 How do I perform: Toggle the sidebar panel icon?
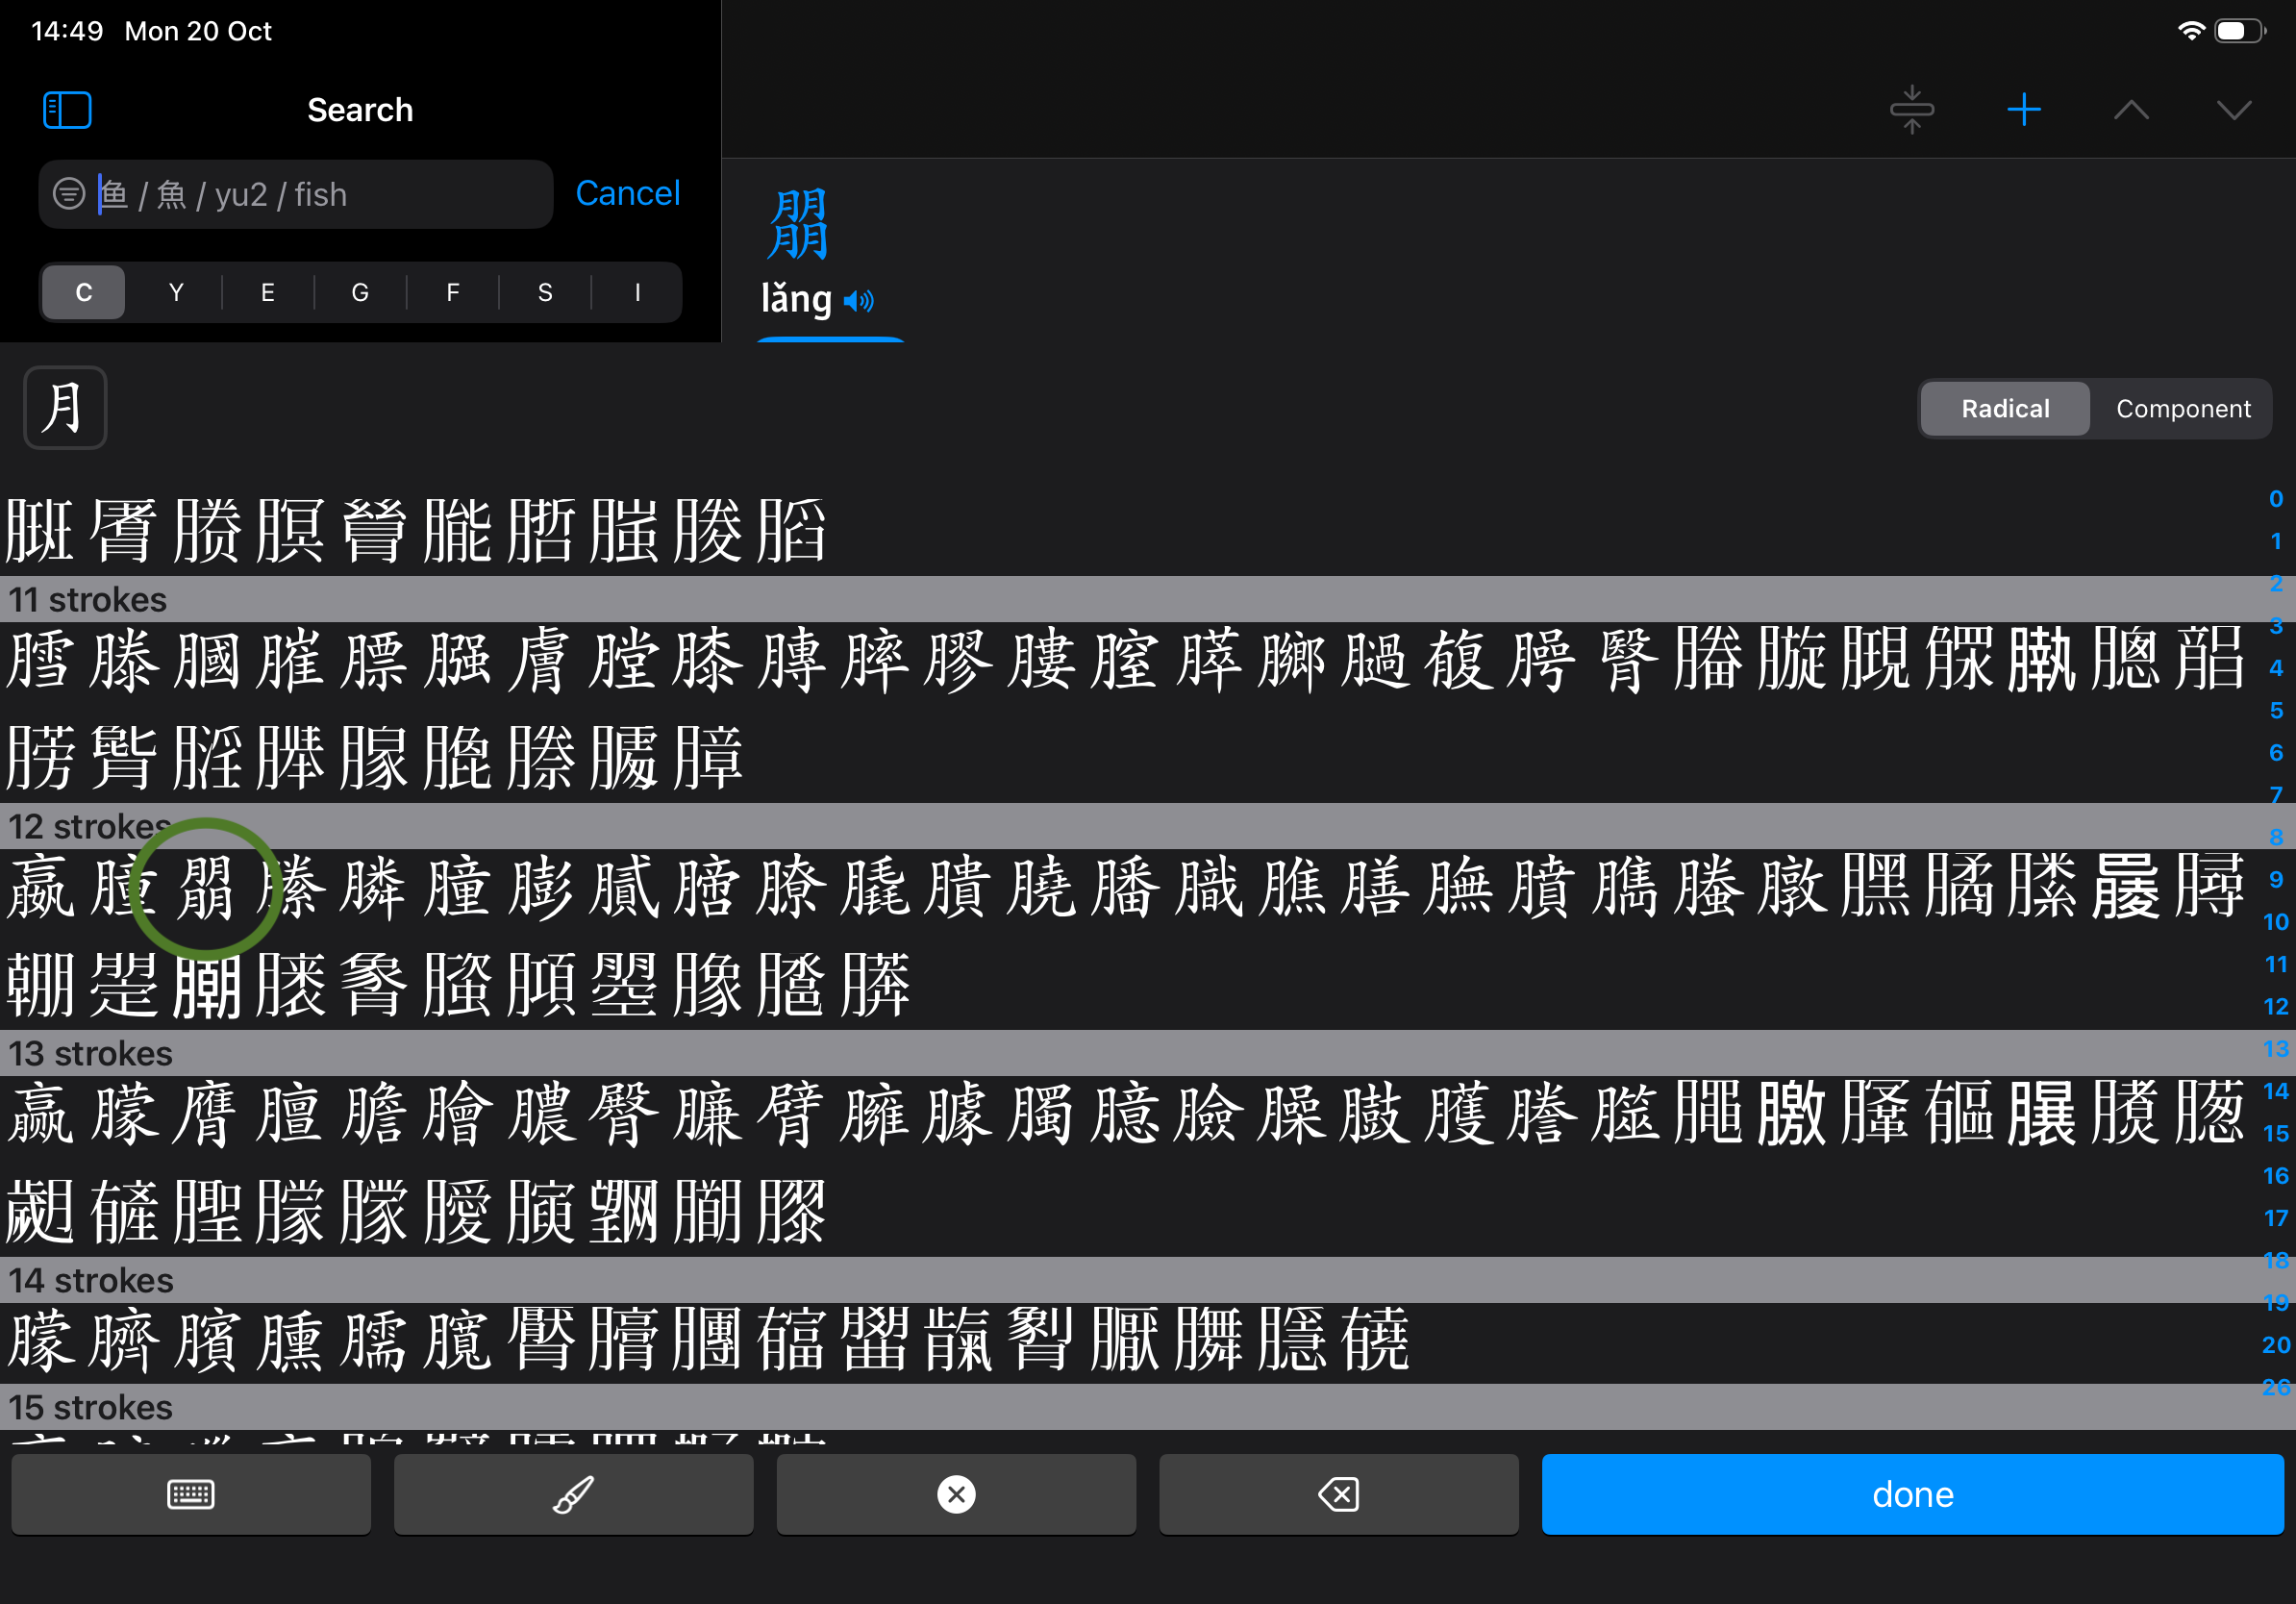(67, 110)
